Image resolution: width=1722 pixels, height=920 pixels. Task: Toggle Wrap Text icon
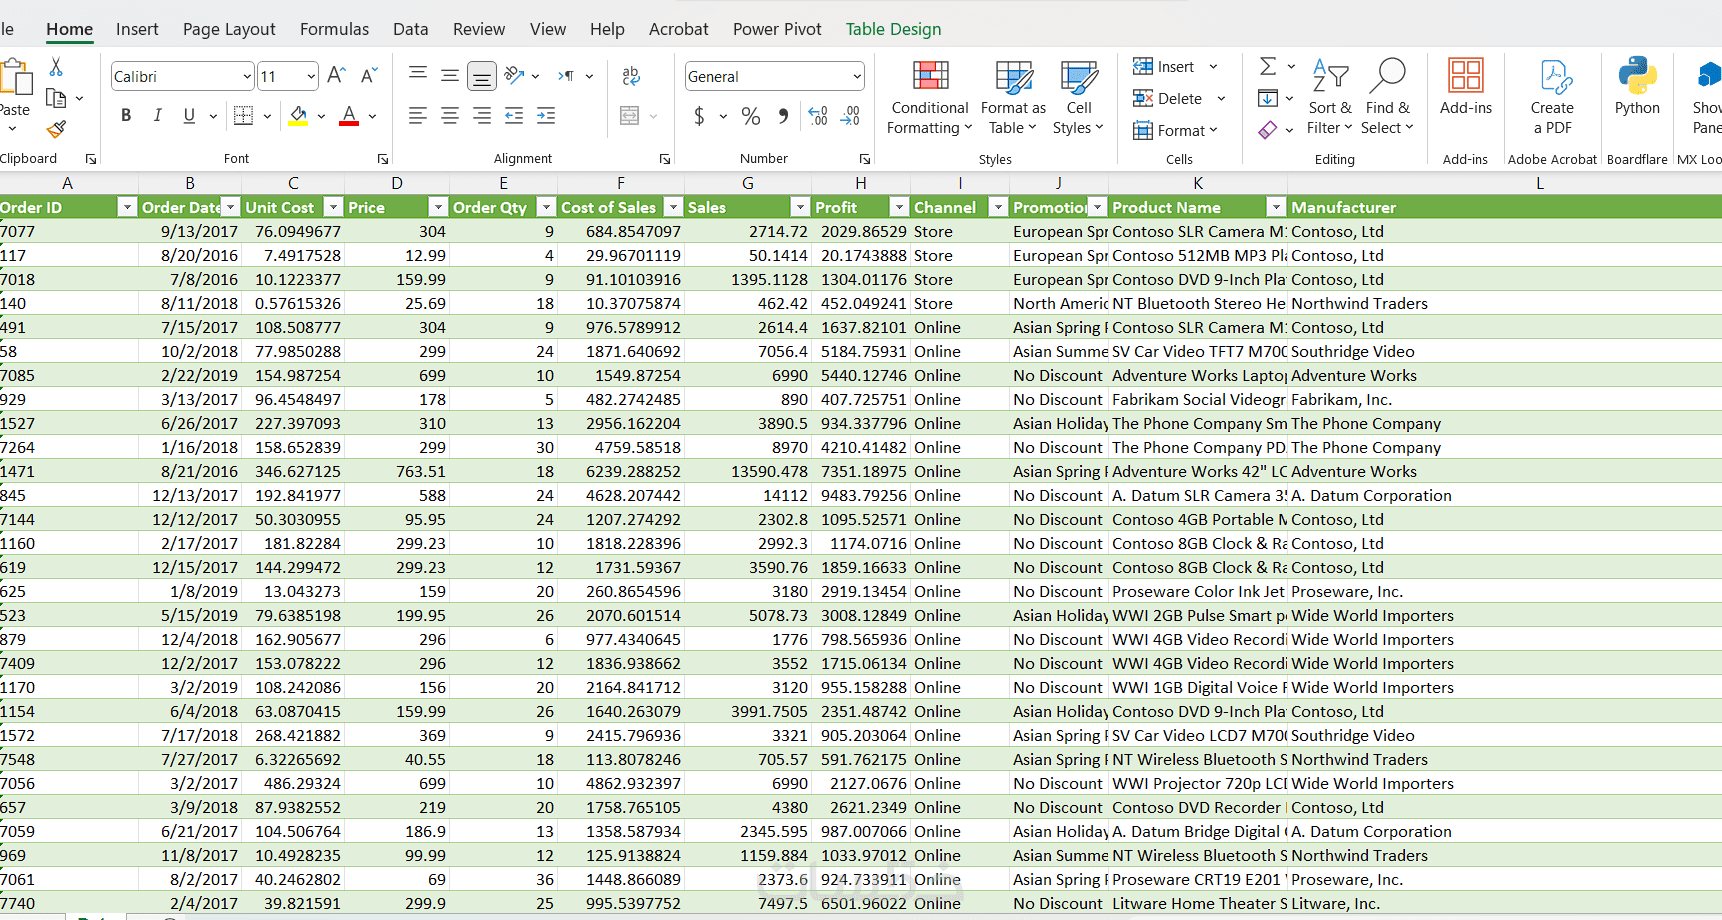point(630,76)
